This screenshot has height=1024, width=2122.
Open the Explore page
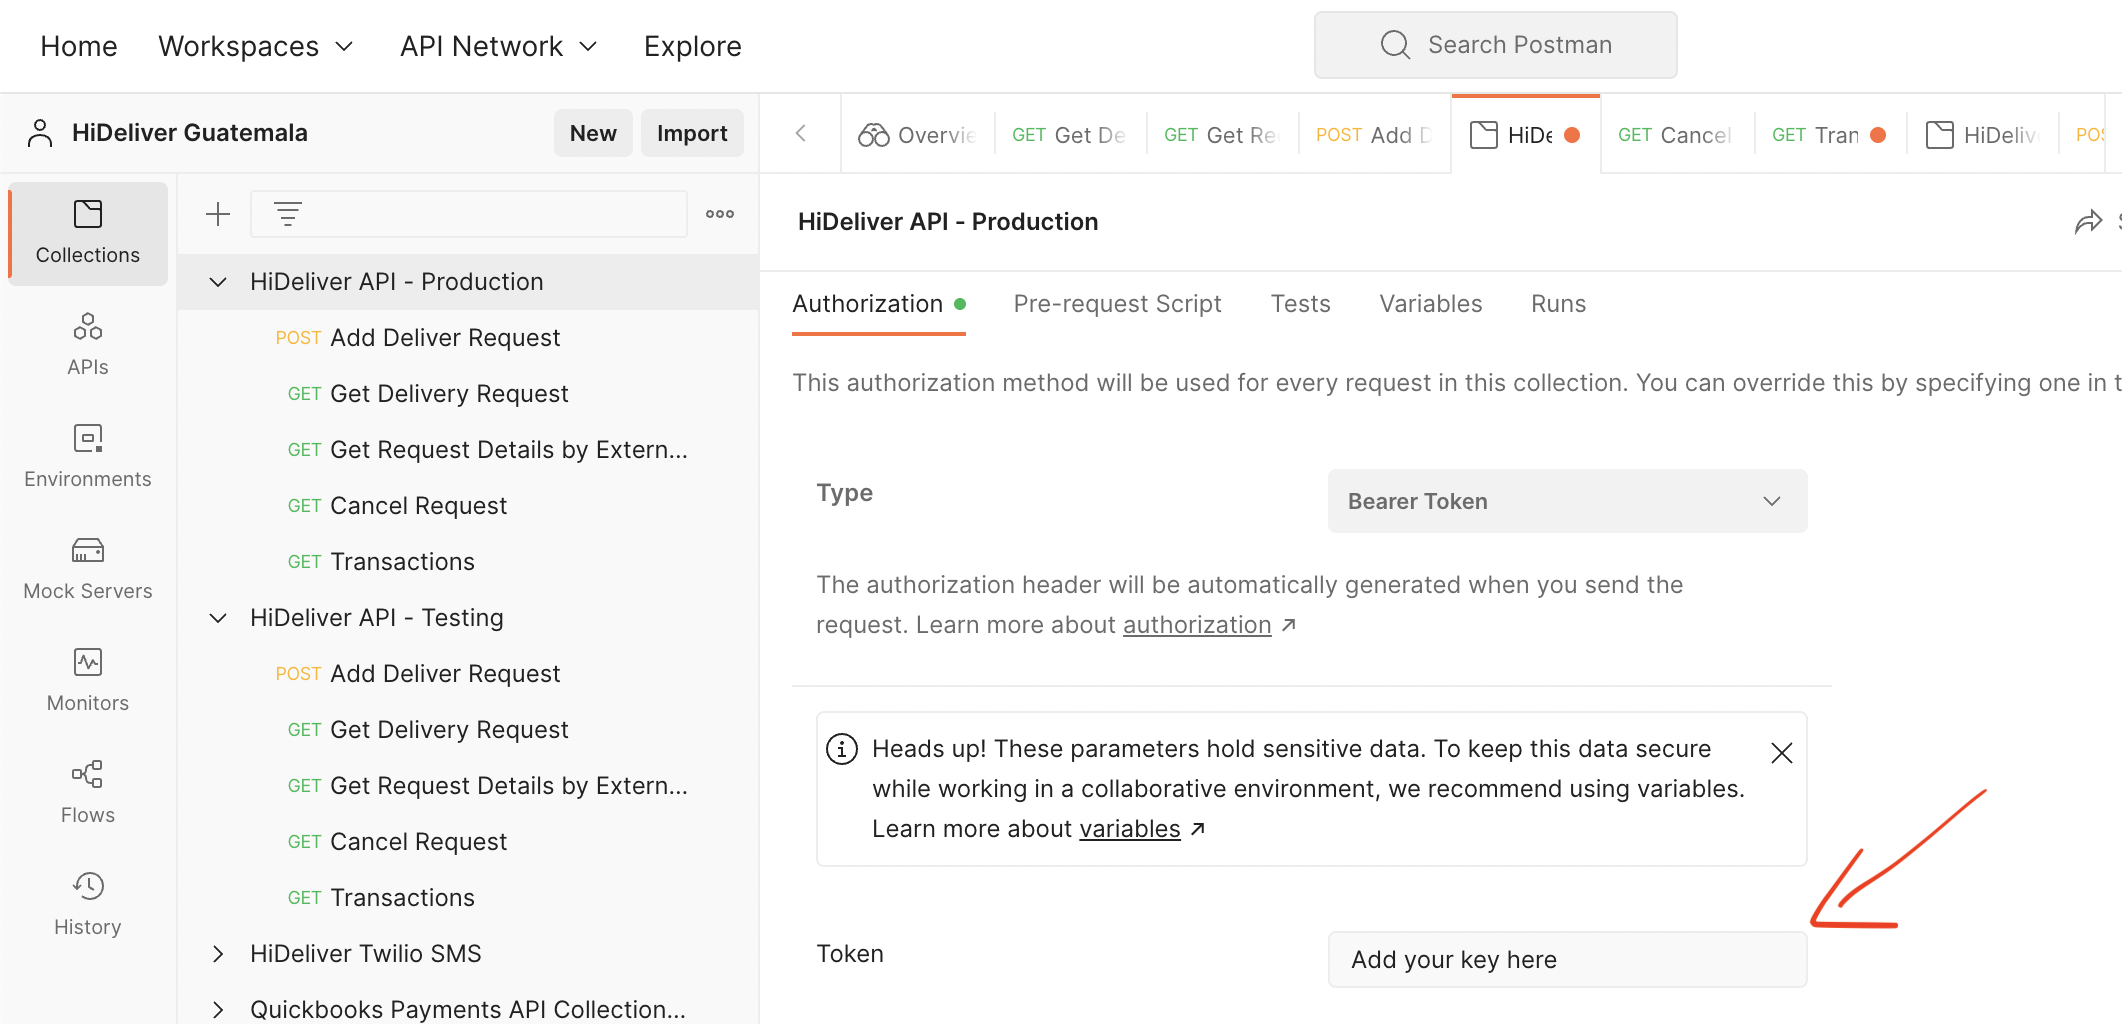(692, 46)
